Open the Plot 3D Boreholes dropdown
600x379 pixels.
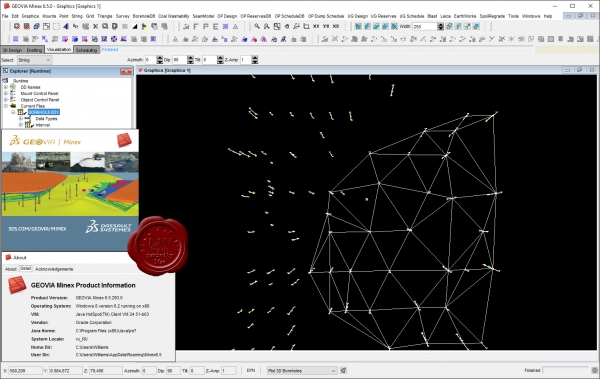coord(302,371)
